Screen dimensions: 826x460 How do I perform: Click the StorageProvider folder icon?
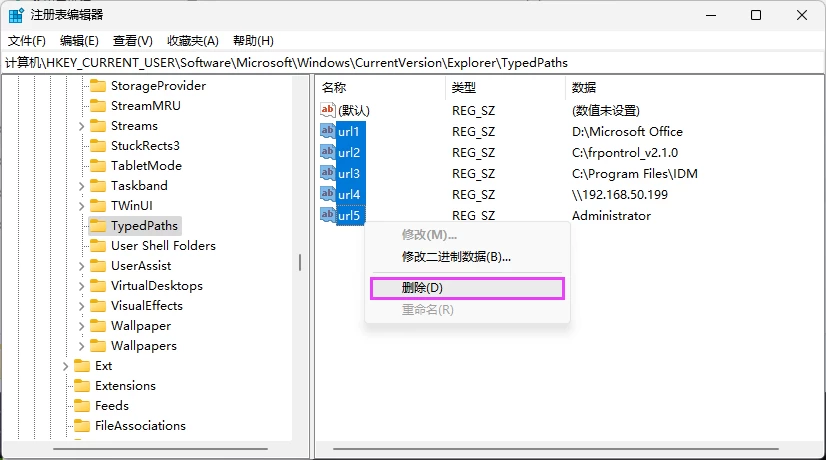98,85
